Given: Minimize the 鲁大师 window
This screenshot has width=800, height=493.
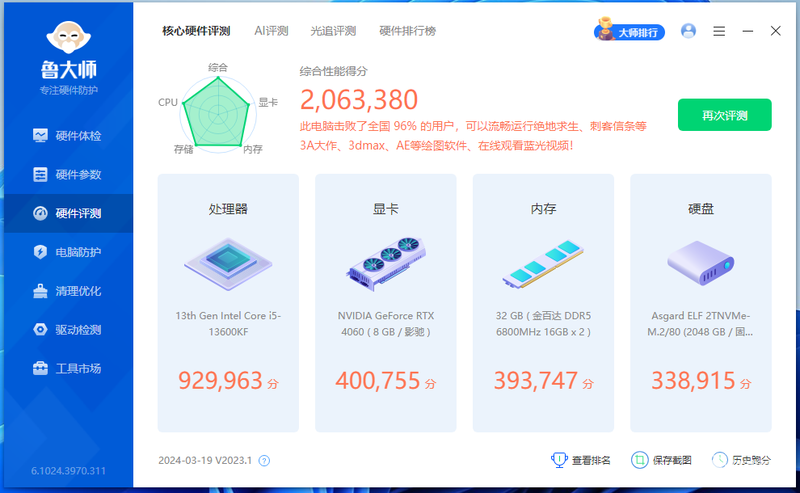Looking at the screenshot, I should tap(747, 31).
